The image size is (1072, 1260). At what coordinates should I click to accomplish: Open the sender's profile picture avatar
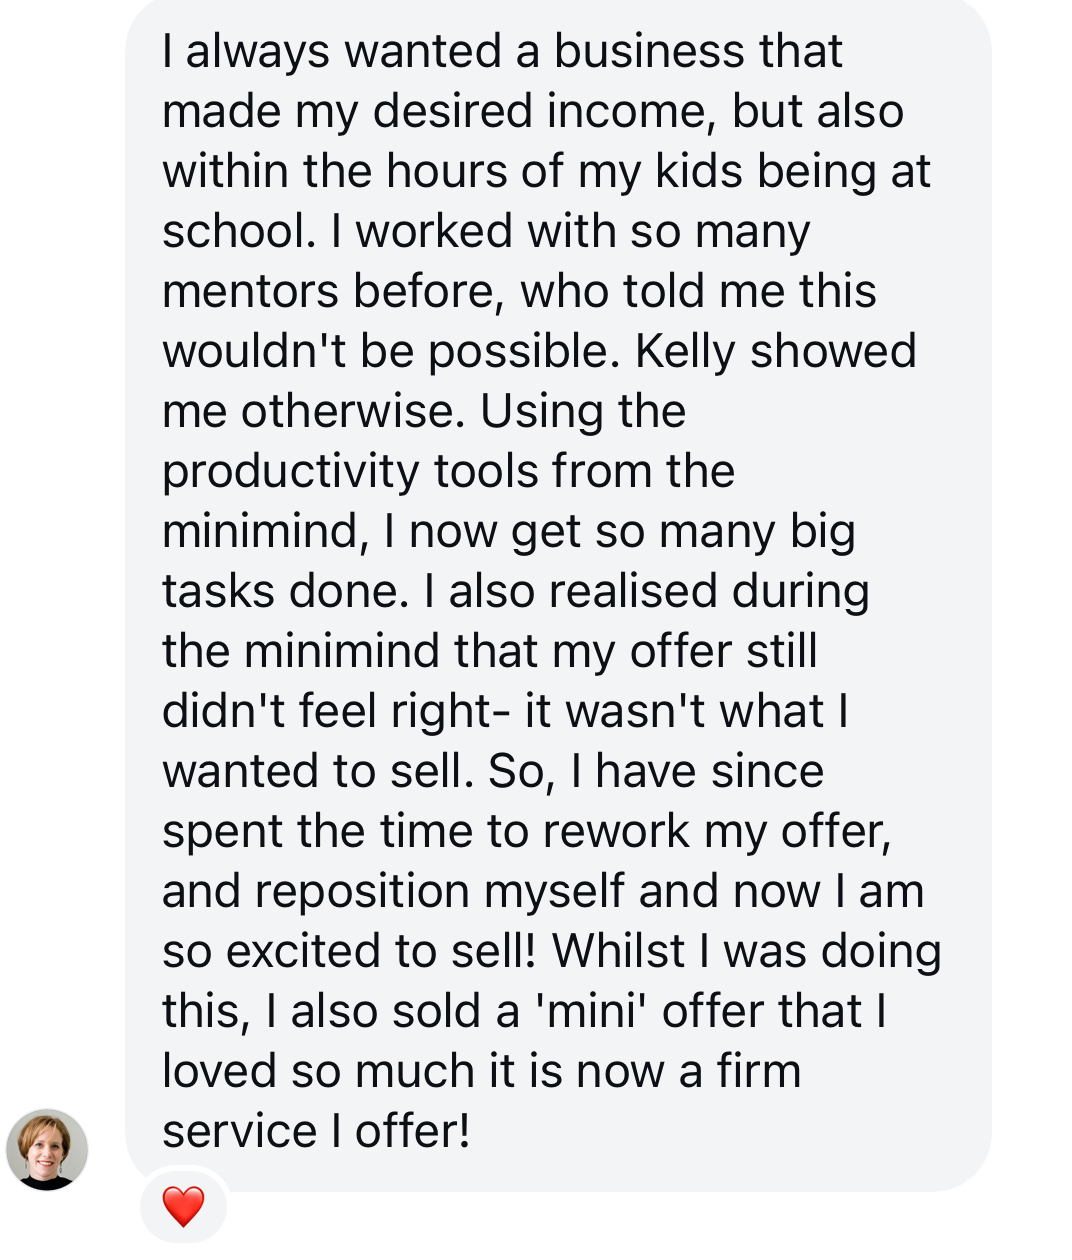(47, 1149)
